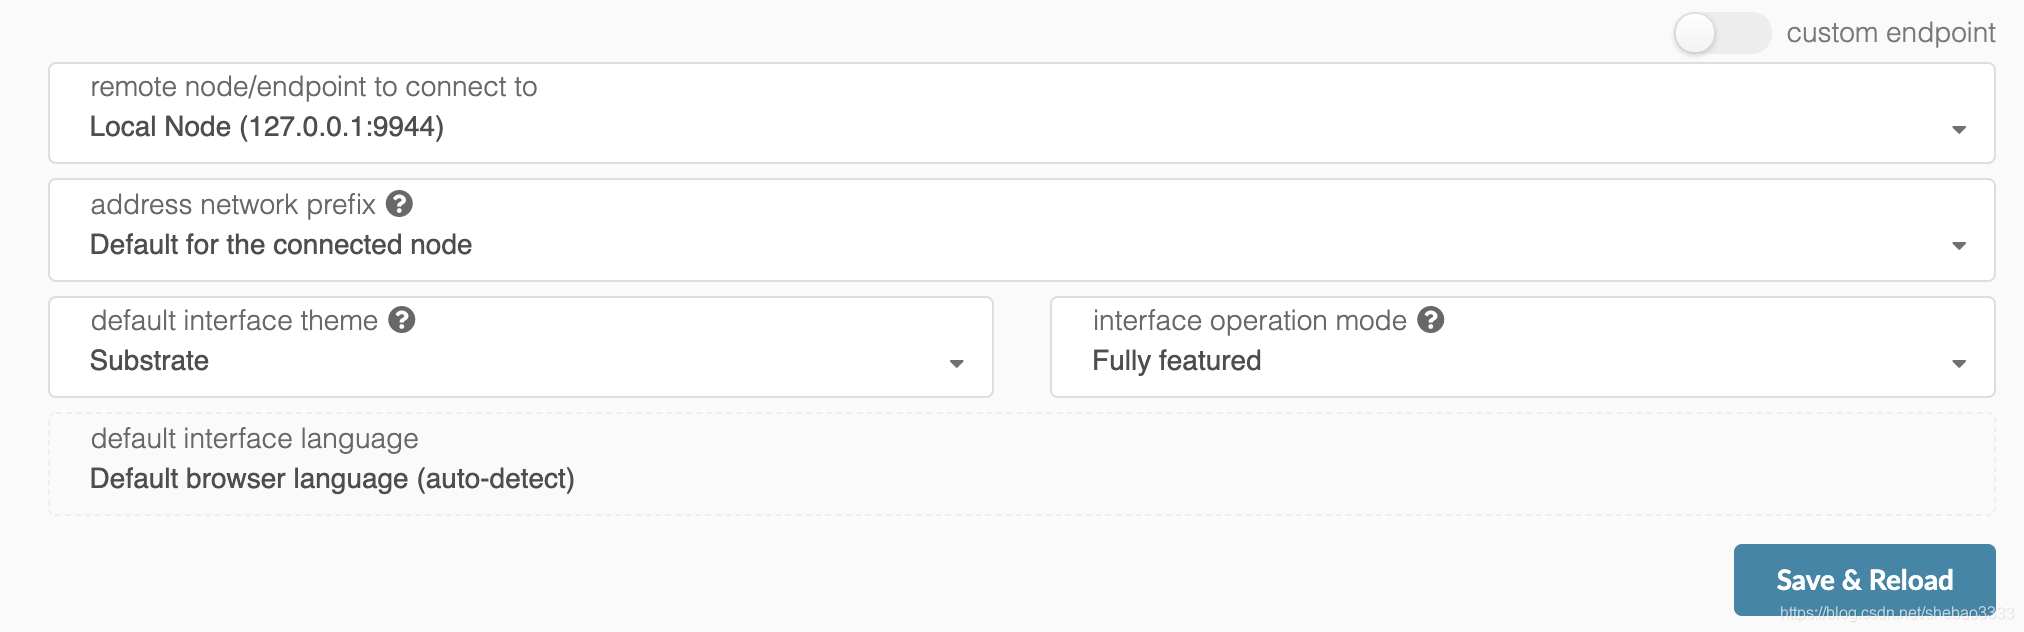Open the default interface theme caret
The width and height of the screenshot is (2024, 632).
pos(956,364)
